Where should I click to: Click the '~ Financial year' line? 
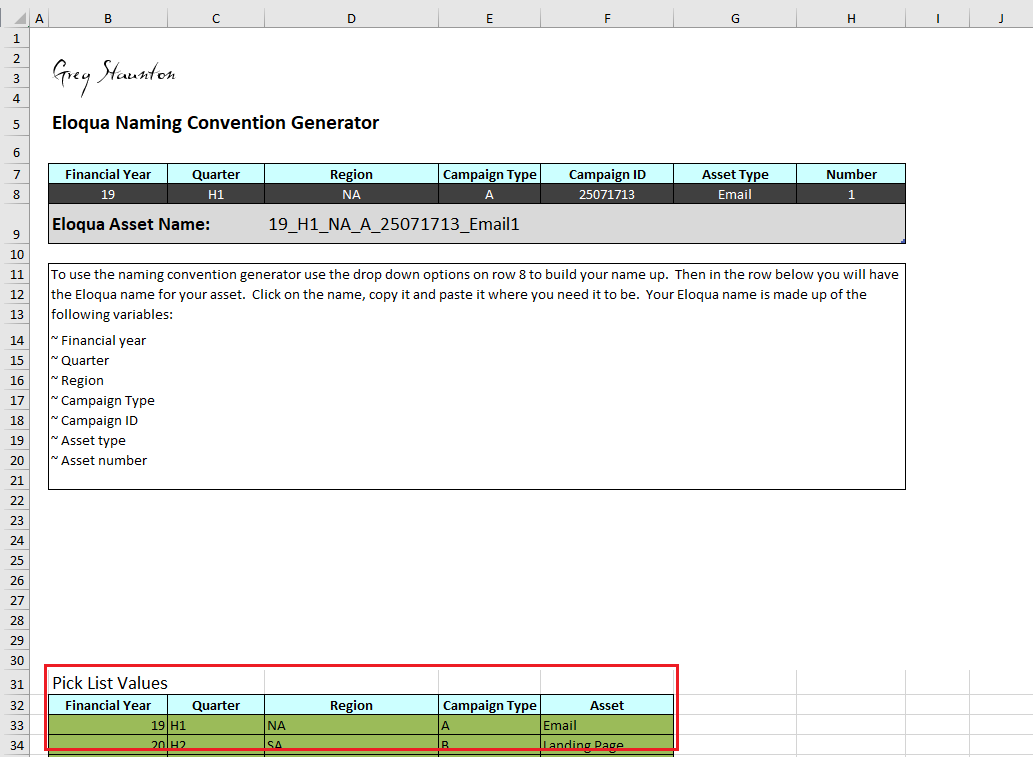point(99,341)
